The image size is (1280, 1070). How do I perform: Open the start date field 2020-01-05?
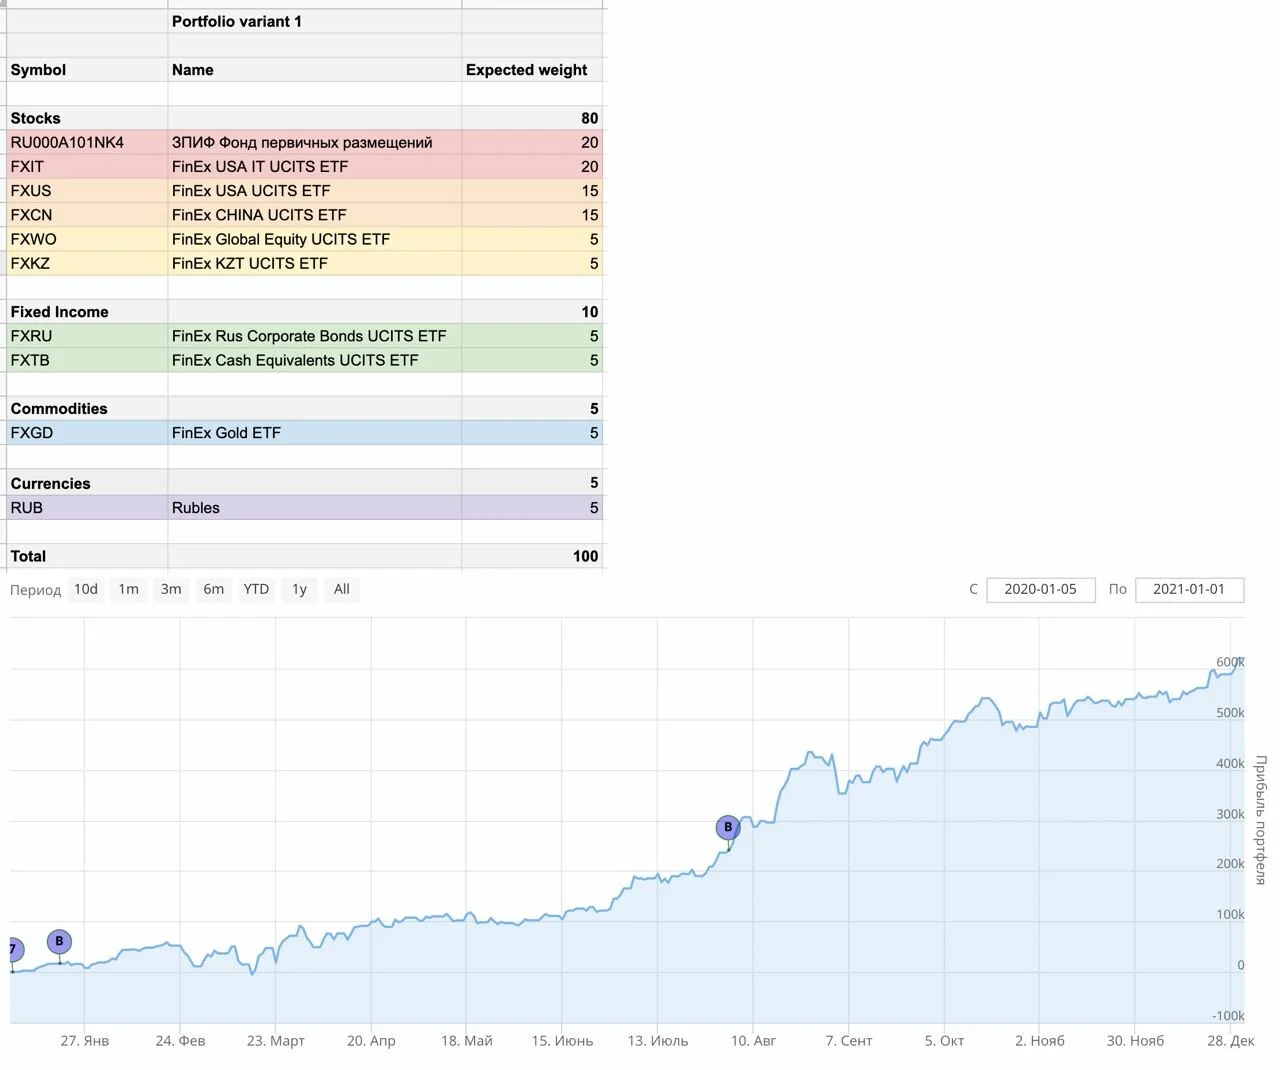(1040, 589)
